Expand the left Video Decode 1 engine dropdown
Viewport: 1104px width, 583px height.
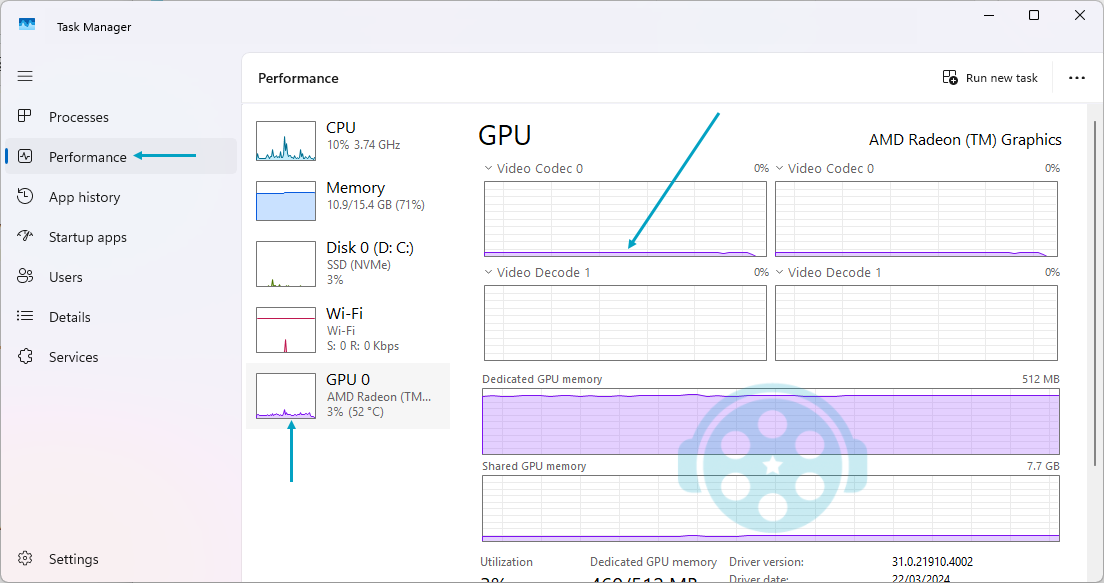click(x=488, y=272)
